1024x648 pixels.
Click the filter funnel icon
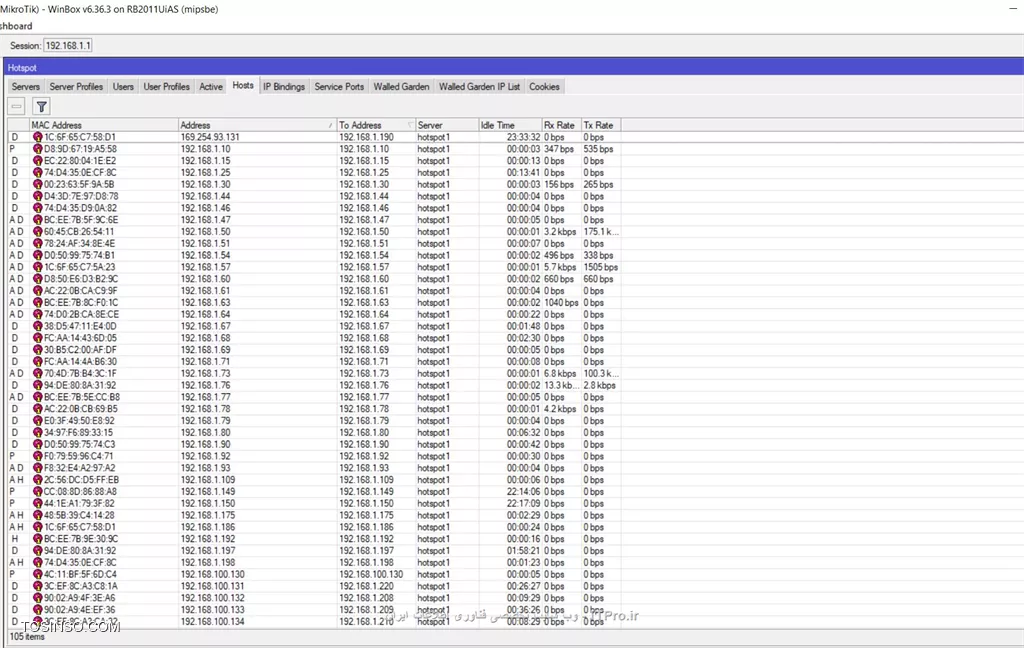41,106
